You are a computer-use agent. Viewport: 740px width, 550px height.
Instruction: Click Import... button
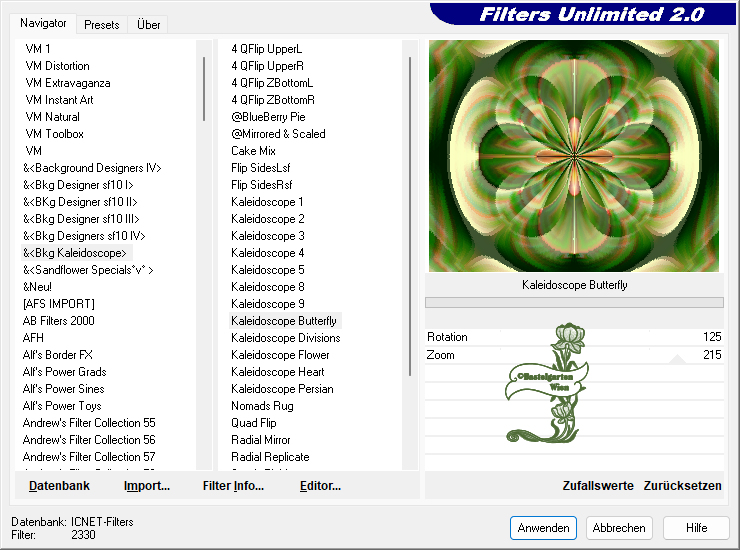(146, 486)
